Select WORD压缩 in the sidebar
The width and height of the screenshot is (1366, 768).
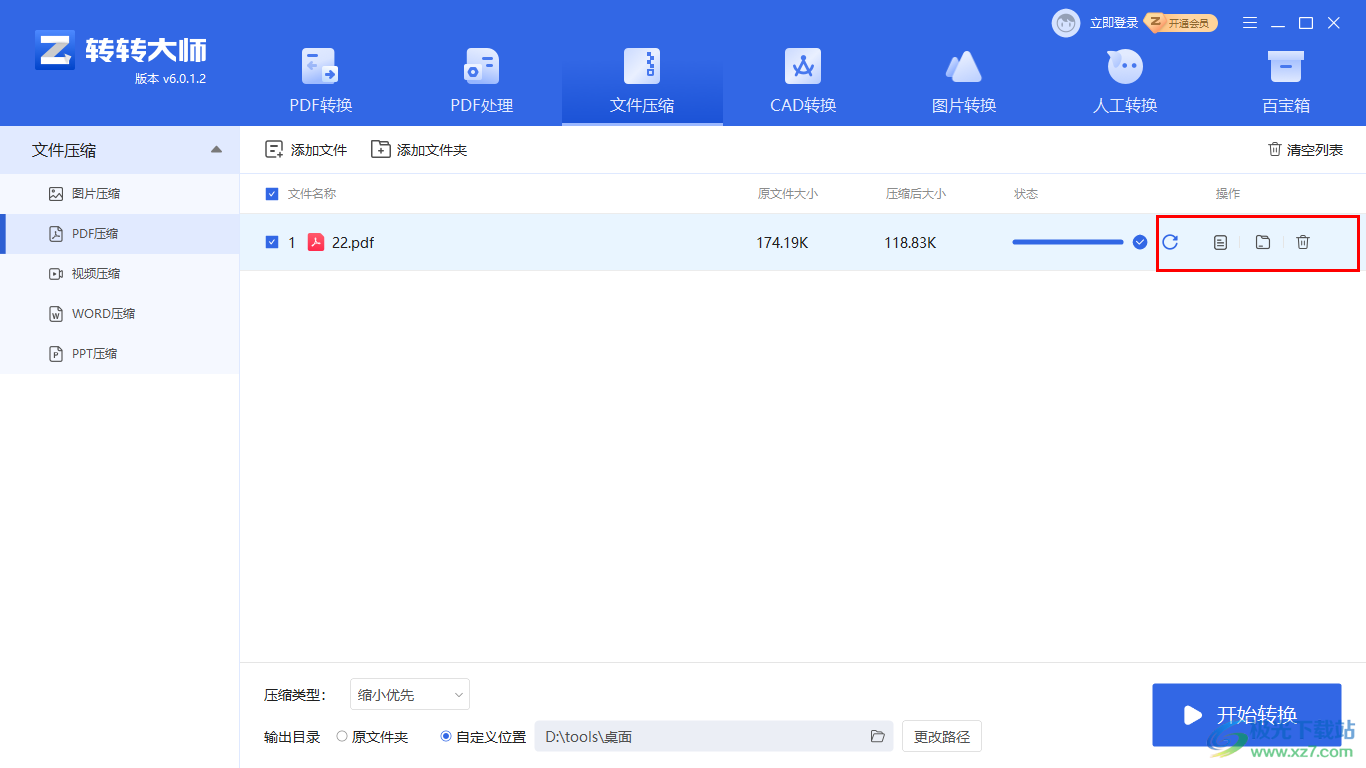pyautogui.click(x=120, y=314)
